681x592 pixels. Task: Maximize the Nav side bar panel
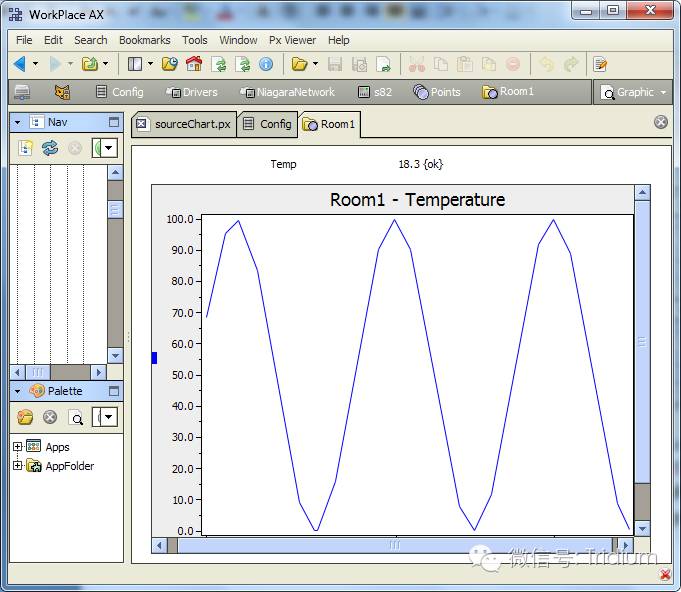pos(114,122)
